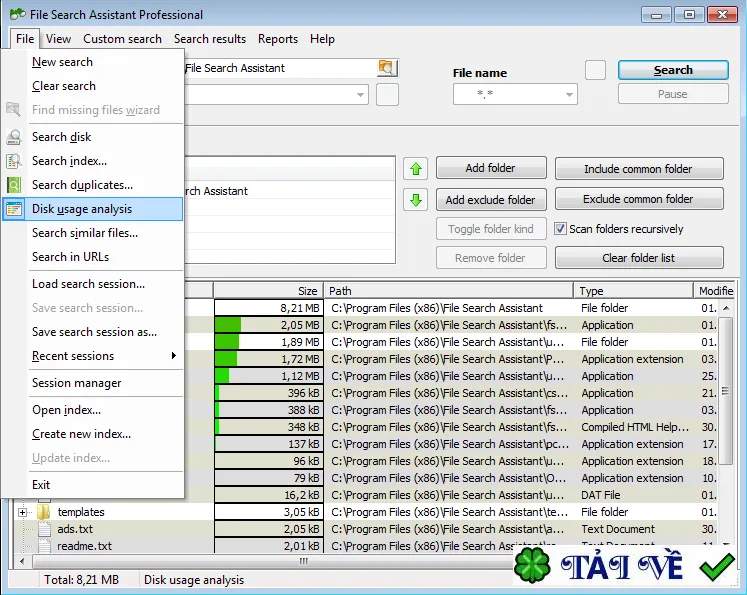The height and width of the screenshot is (595, 747).
Task: Click the Add exclude folder button
Action: click(x=491, y=200)
